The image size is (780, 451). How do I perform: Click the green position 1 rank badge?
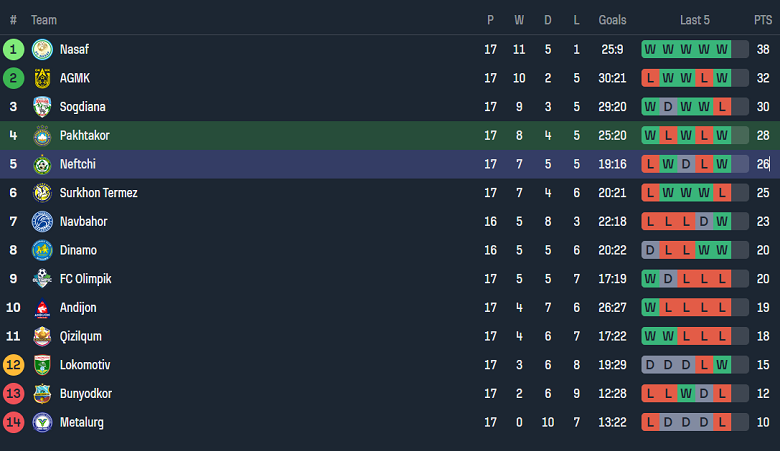(13, 49)
